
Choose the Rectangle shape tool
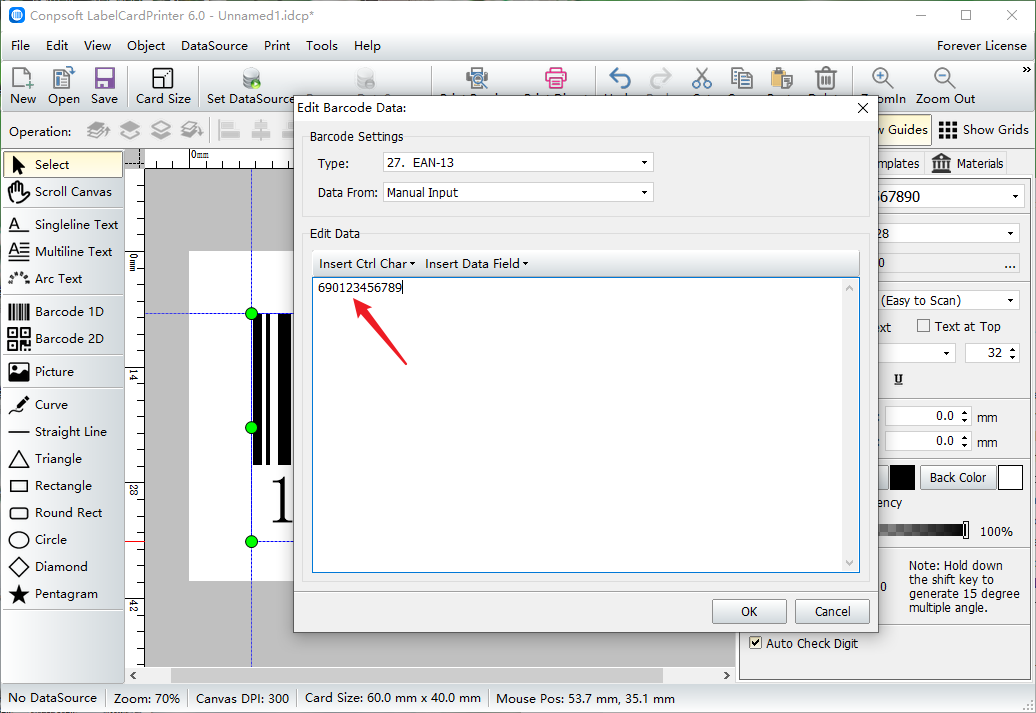[63, 486]
